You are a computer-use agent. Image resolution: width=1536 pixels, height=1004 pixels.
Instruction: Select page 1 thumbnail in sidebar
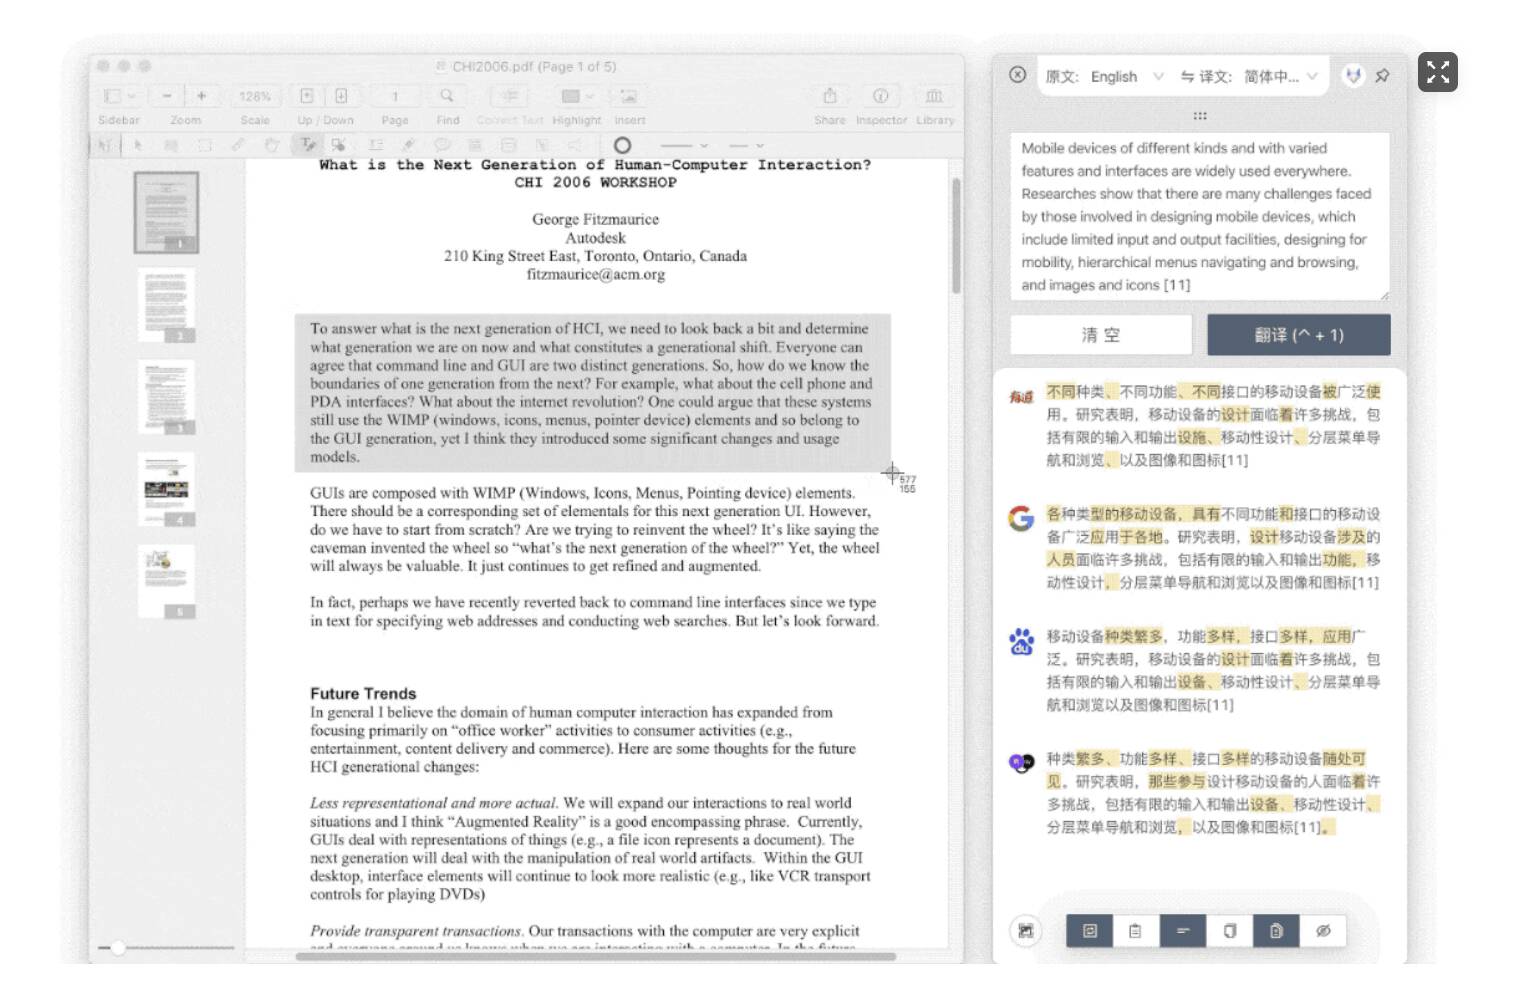pyautogui.click(x=166, y=212)
